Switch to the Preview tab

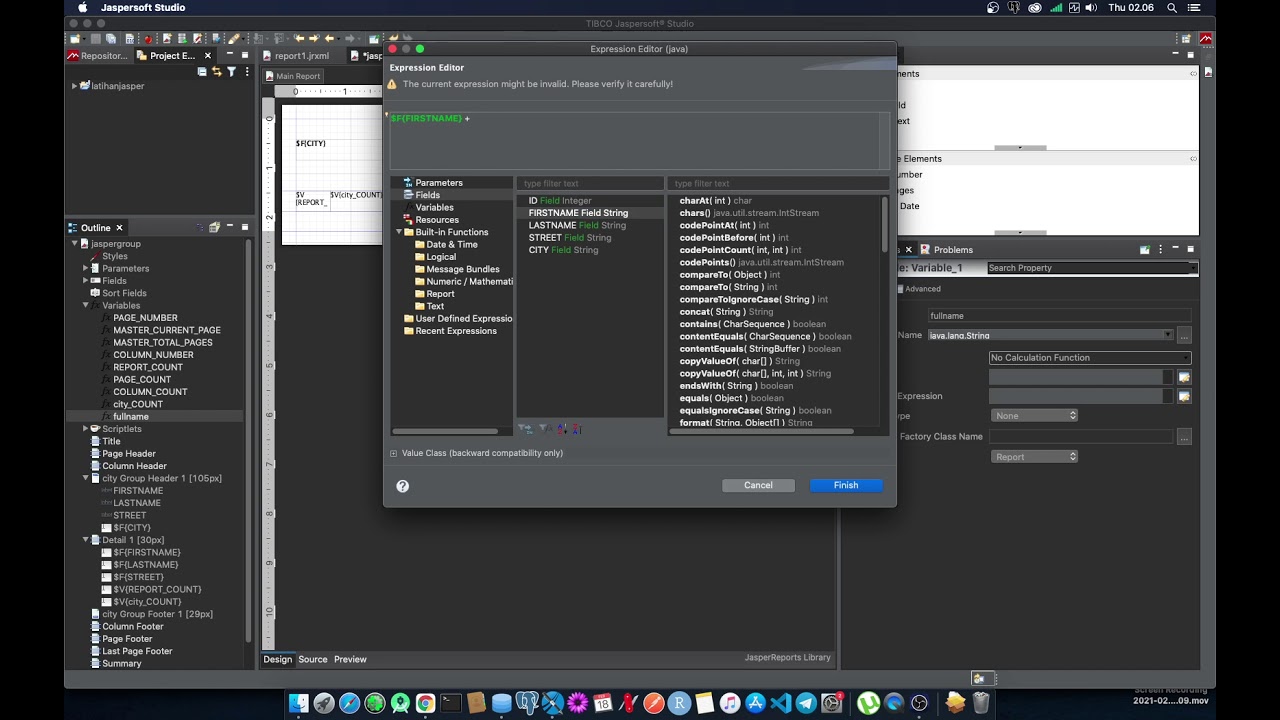point(350,660)
